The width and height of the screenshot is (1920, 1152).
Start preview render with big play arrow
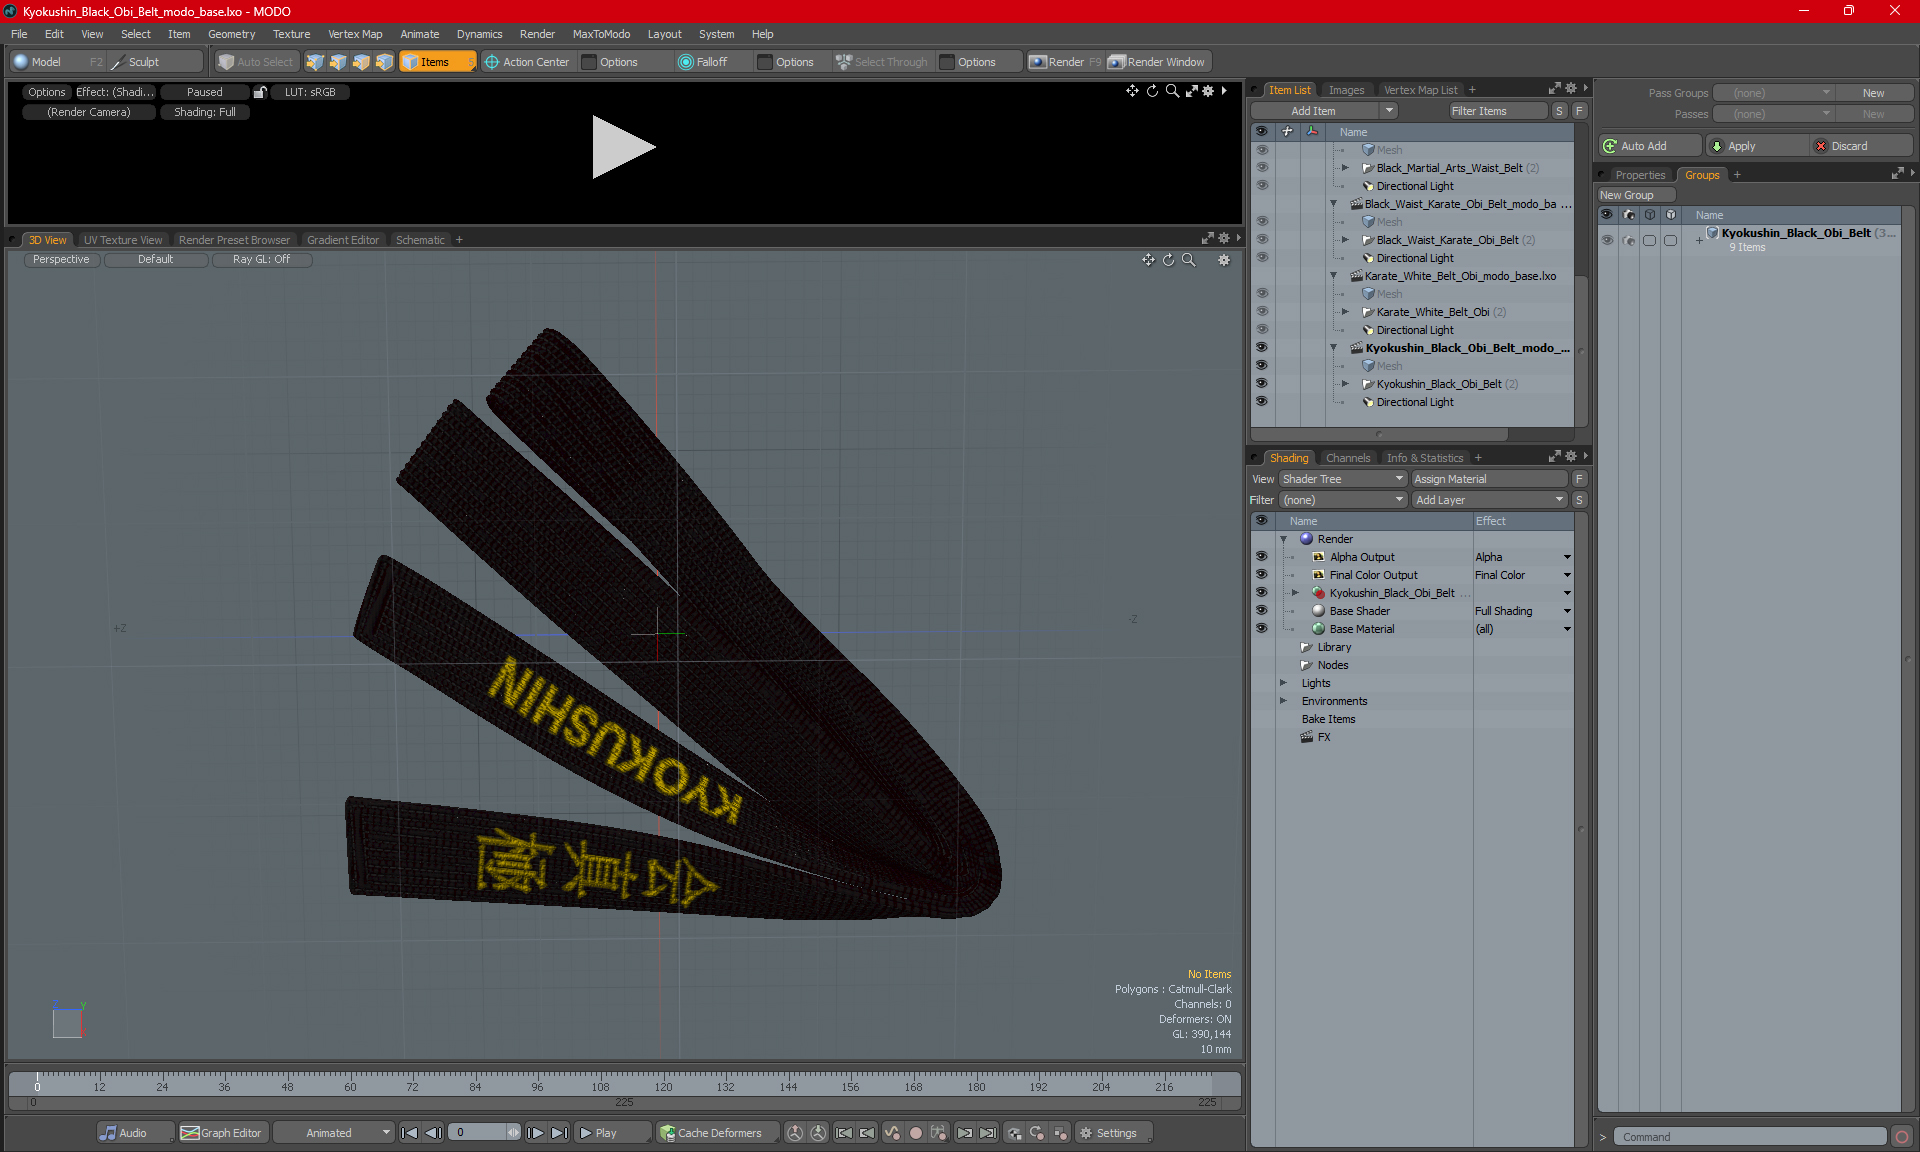[x=622, y=147]
